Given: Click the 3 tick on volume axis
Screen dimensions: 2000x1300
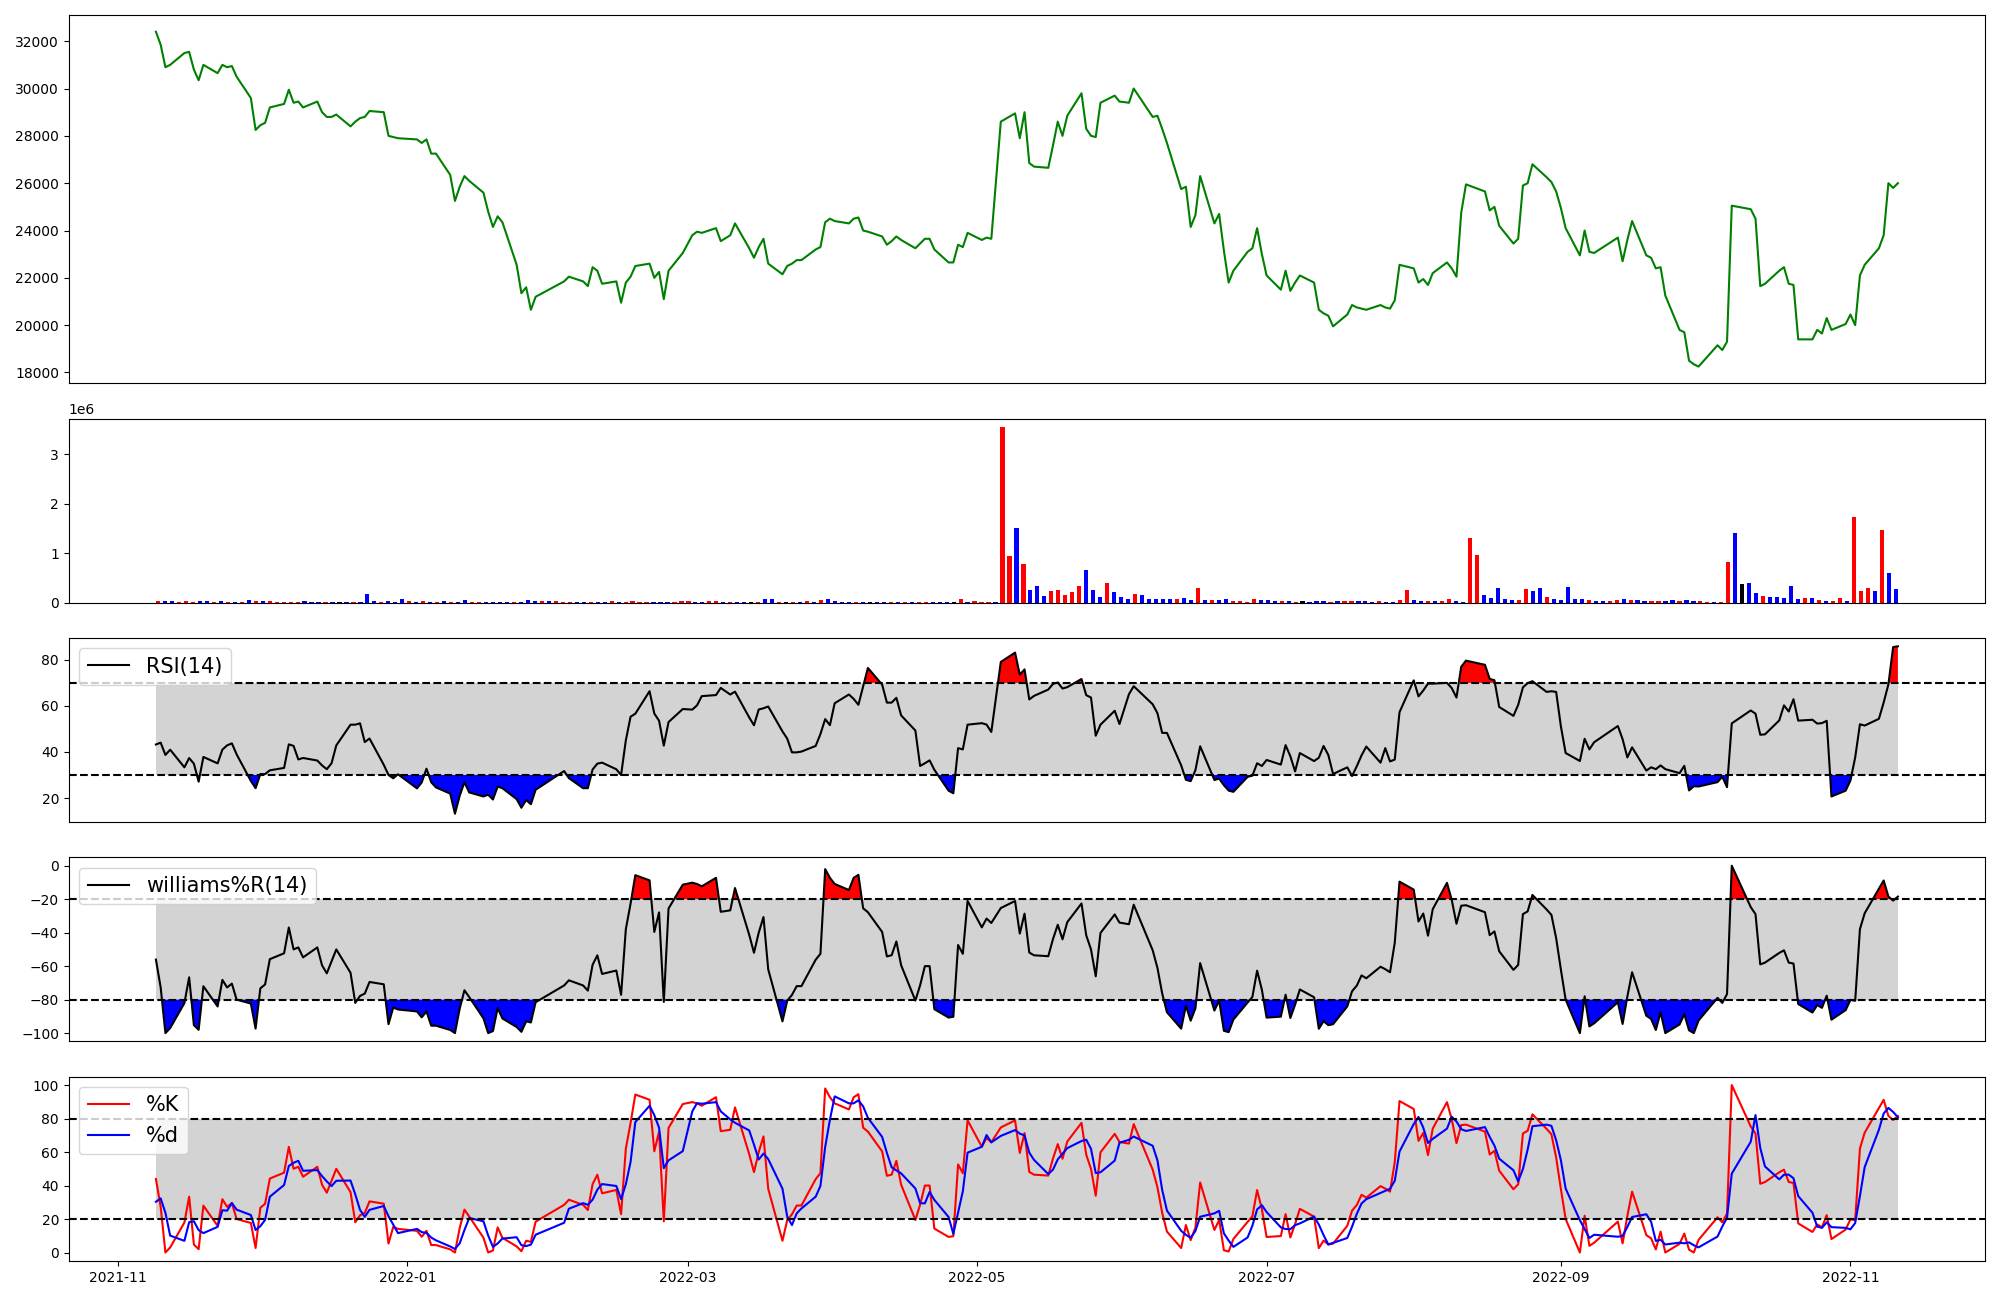Looking at the screenshot, I should click(55, 455).
